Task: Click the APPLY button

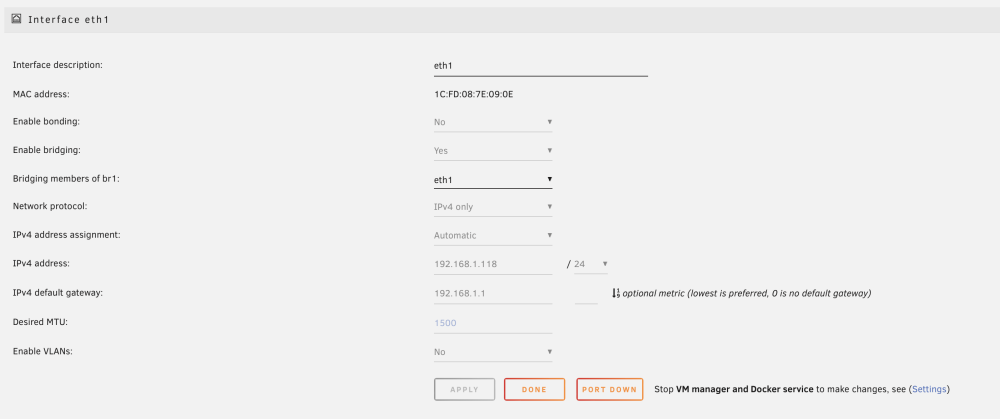Action: (x=464, y=390)
